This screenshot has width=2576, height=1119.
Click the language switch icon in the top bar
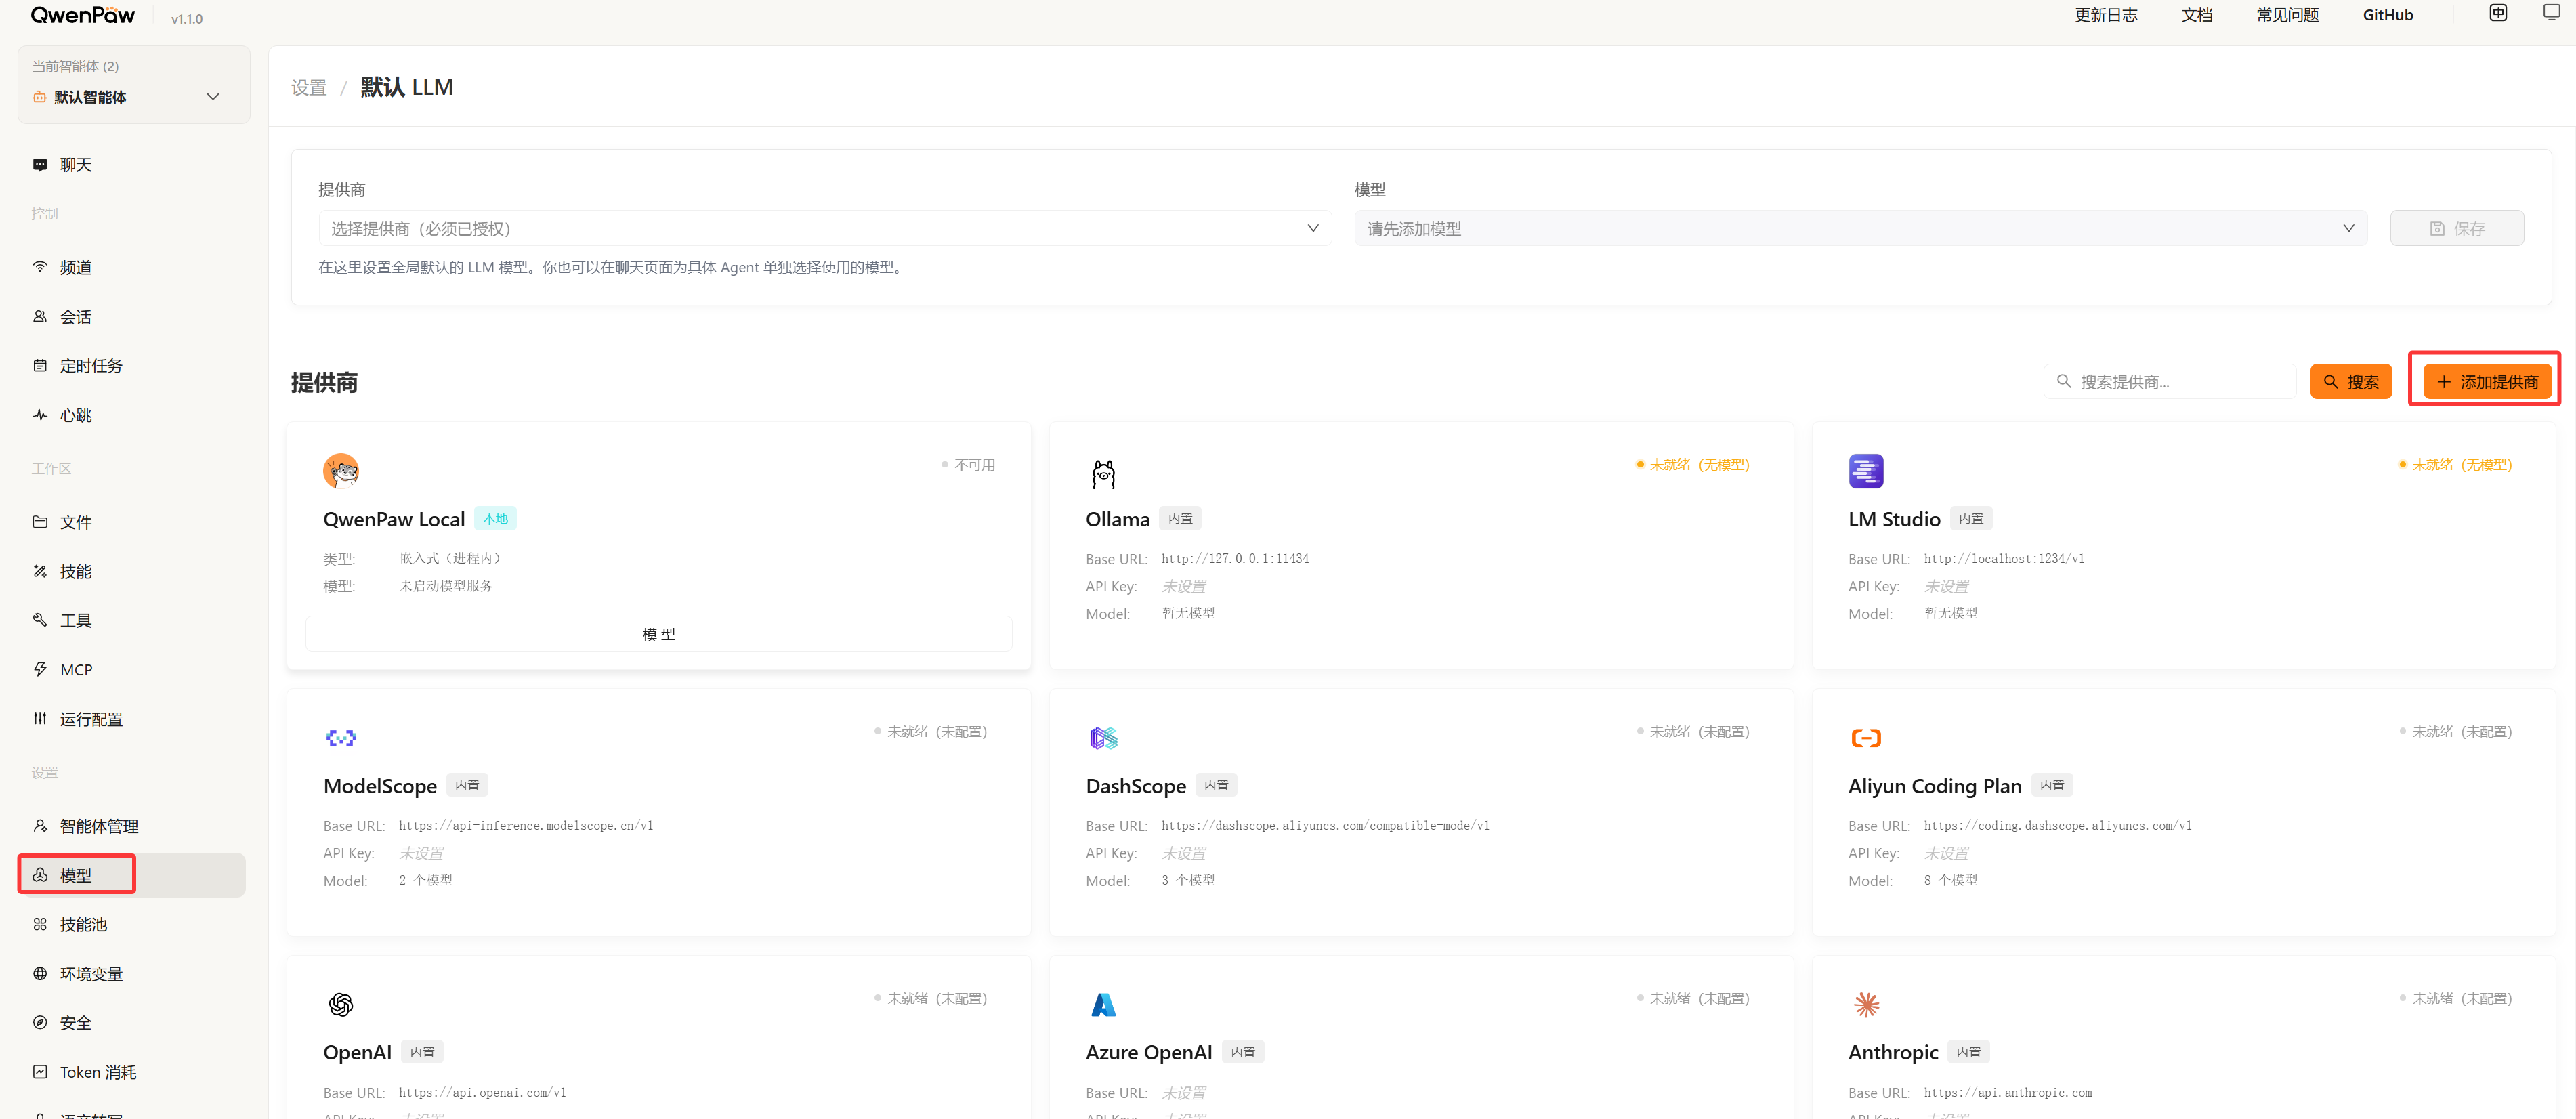click(2497, 13)
